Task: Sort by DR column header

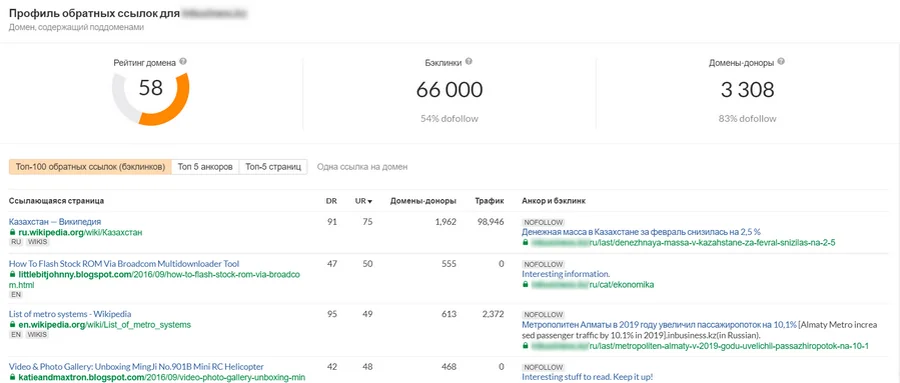Action: [331, 201]
